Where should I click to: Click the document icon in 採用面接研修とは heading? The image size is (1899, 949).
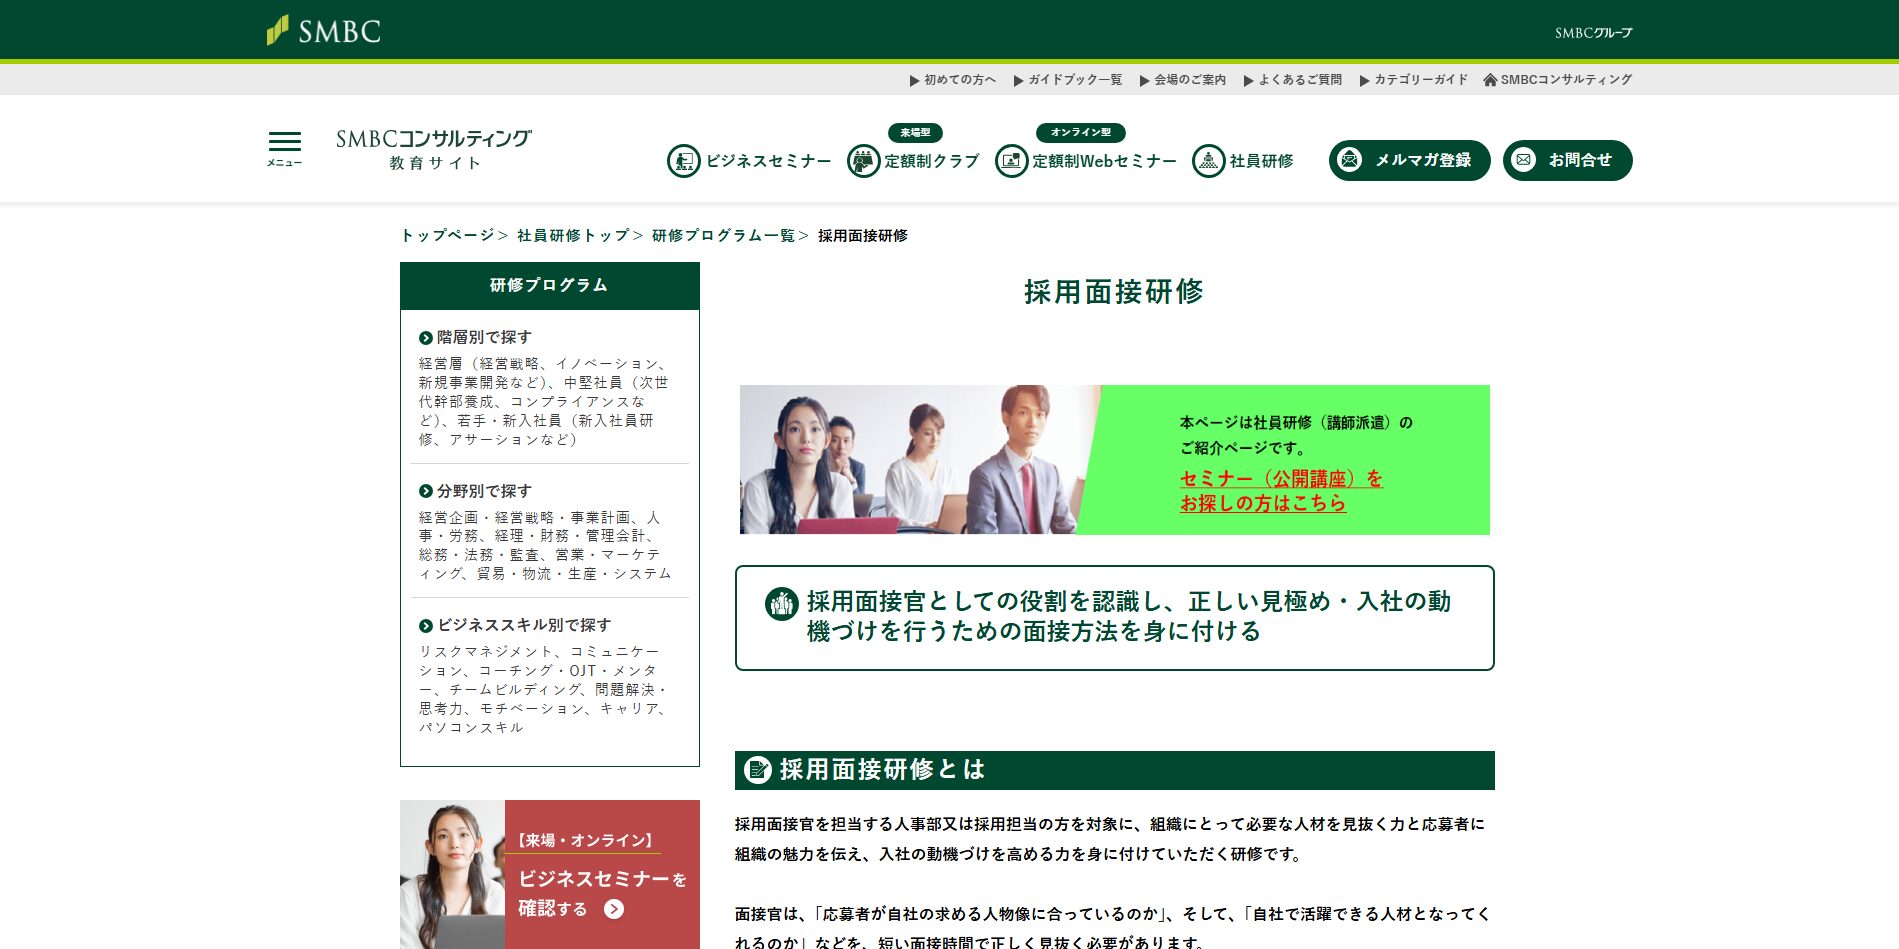coord(758,769)
